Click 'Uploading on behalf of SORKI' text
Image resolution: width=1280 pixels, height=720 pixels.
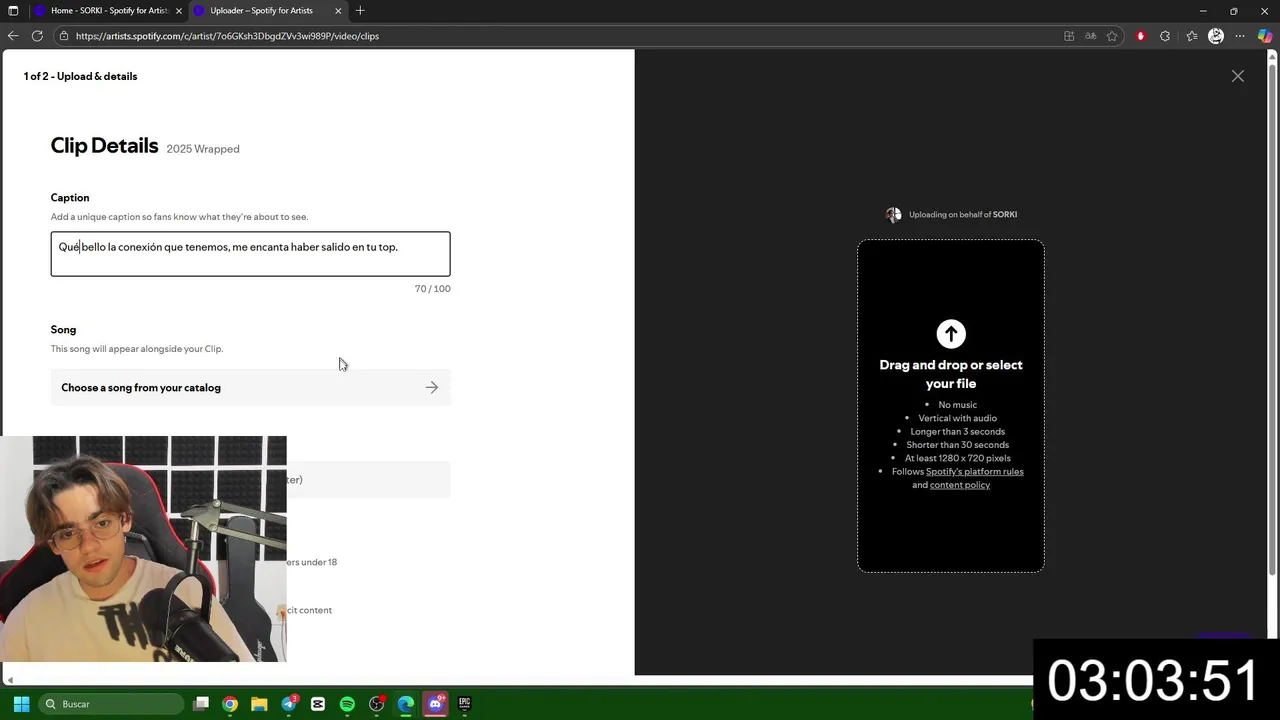pos(963,215)
